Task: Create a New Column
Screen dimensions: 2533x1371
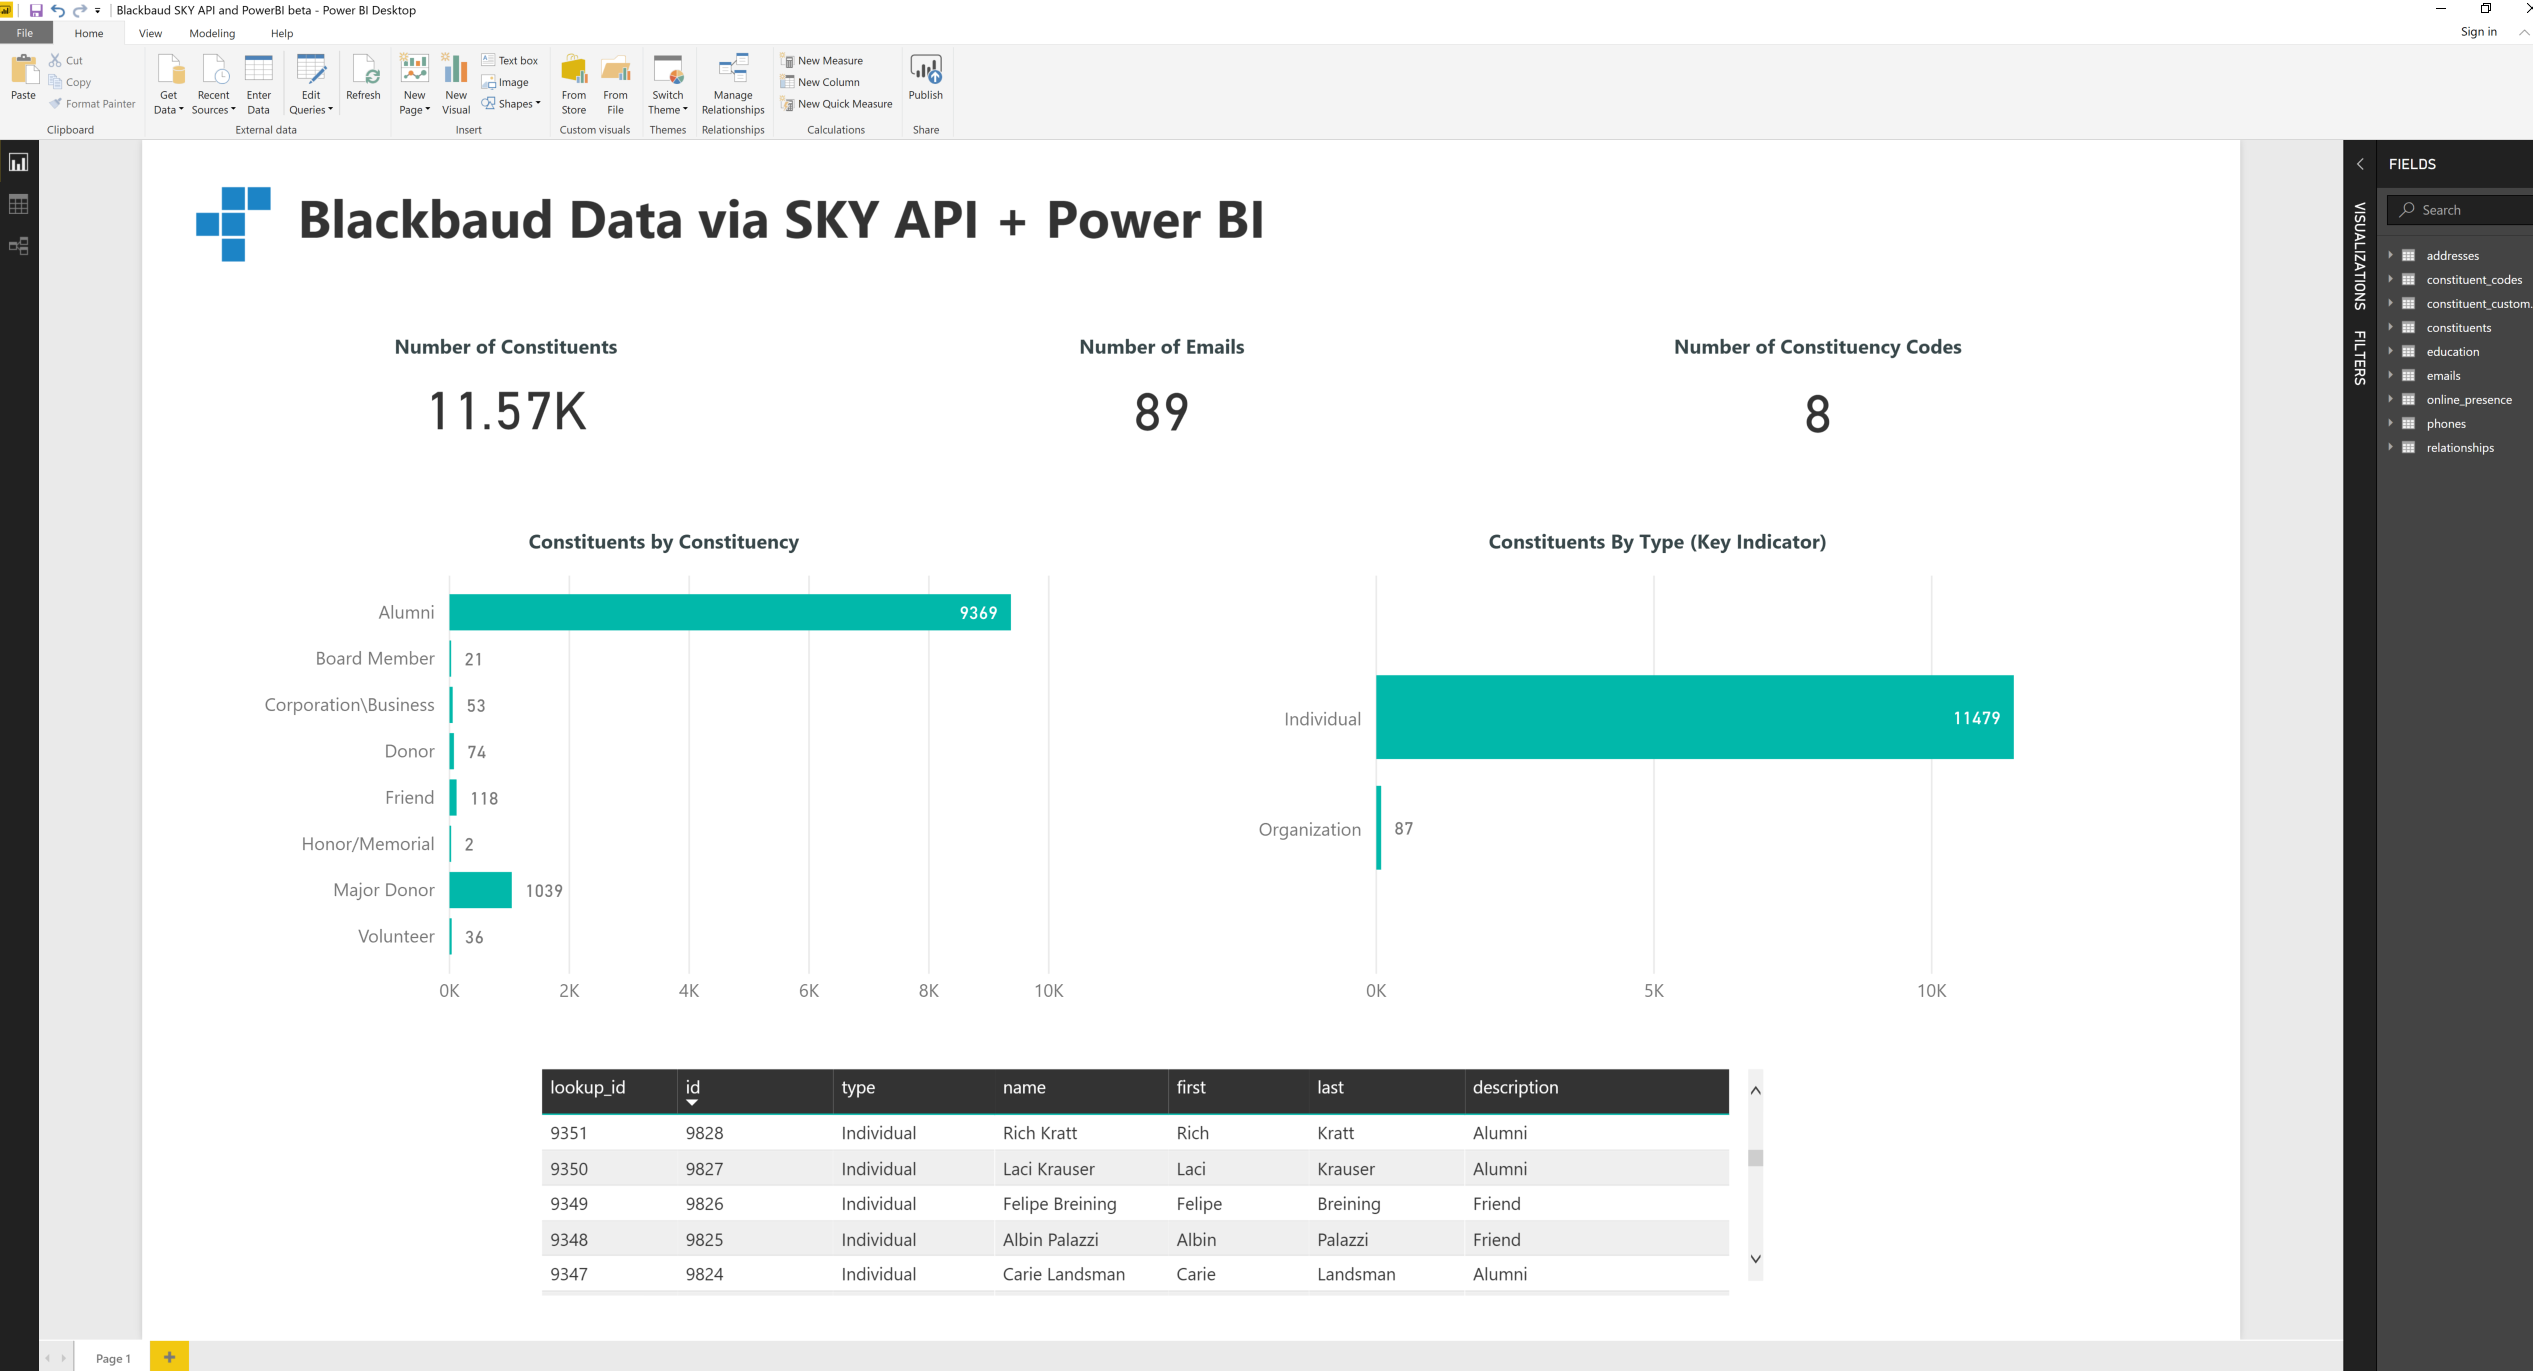Action: click(820, 82)
